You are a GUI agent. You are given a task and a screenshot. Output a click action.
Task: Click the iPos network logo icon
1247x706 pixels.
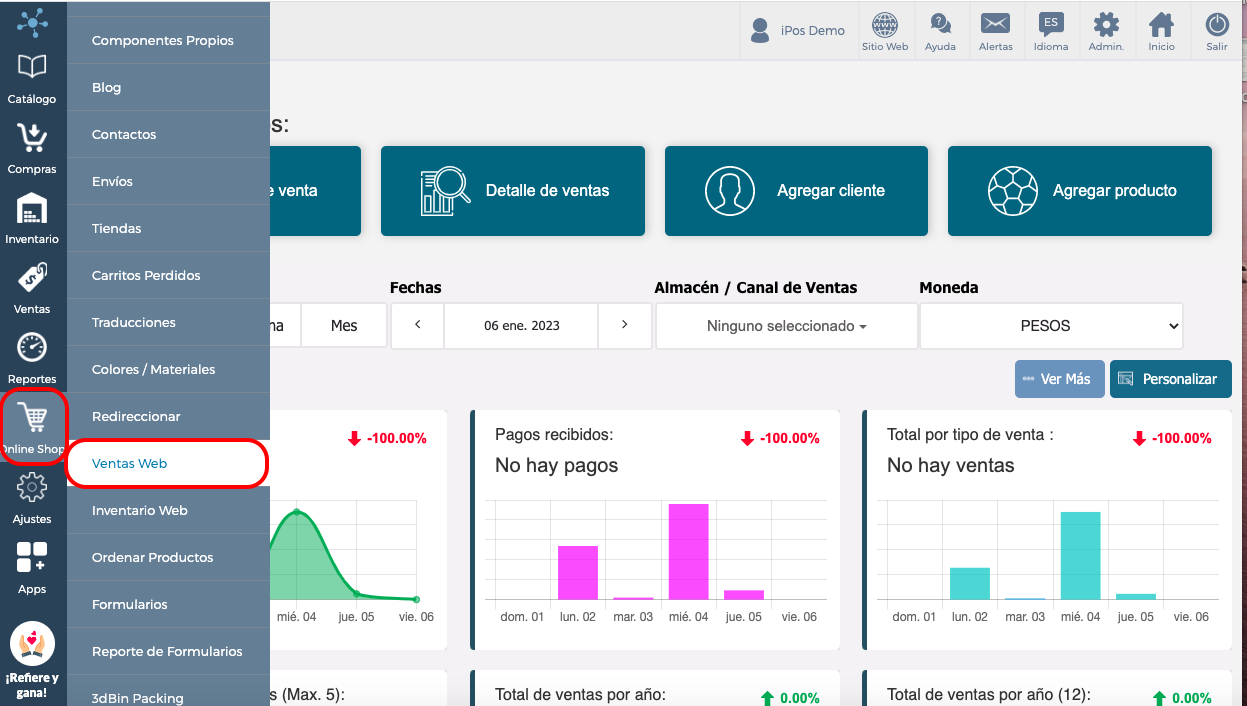(x=32, y=21)
